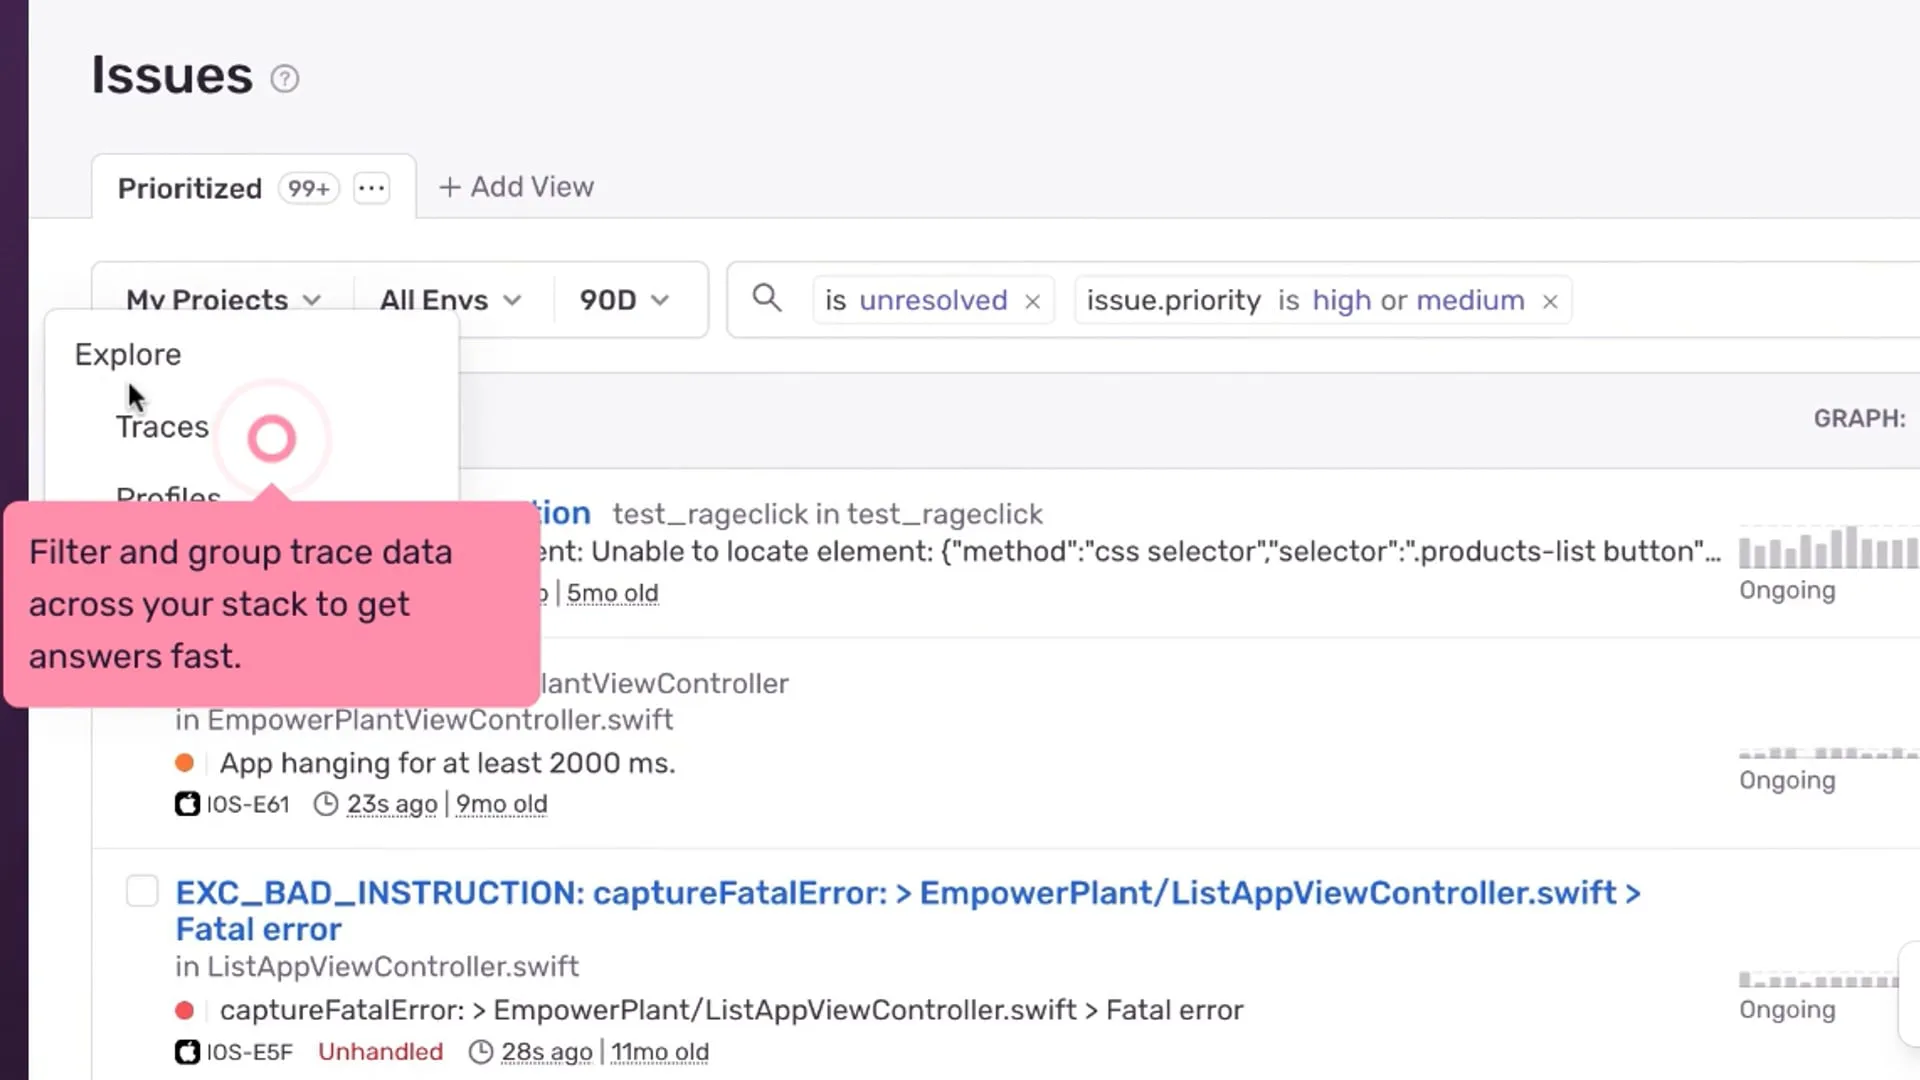Expand the My Projects dropdown
The width and height of the screenshot is (1920, 1080).
tap(223, 300)
